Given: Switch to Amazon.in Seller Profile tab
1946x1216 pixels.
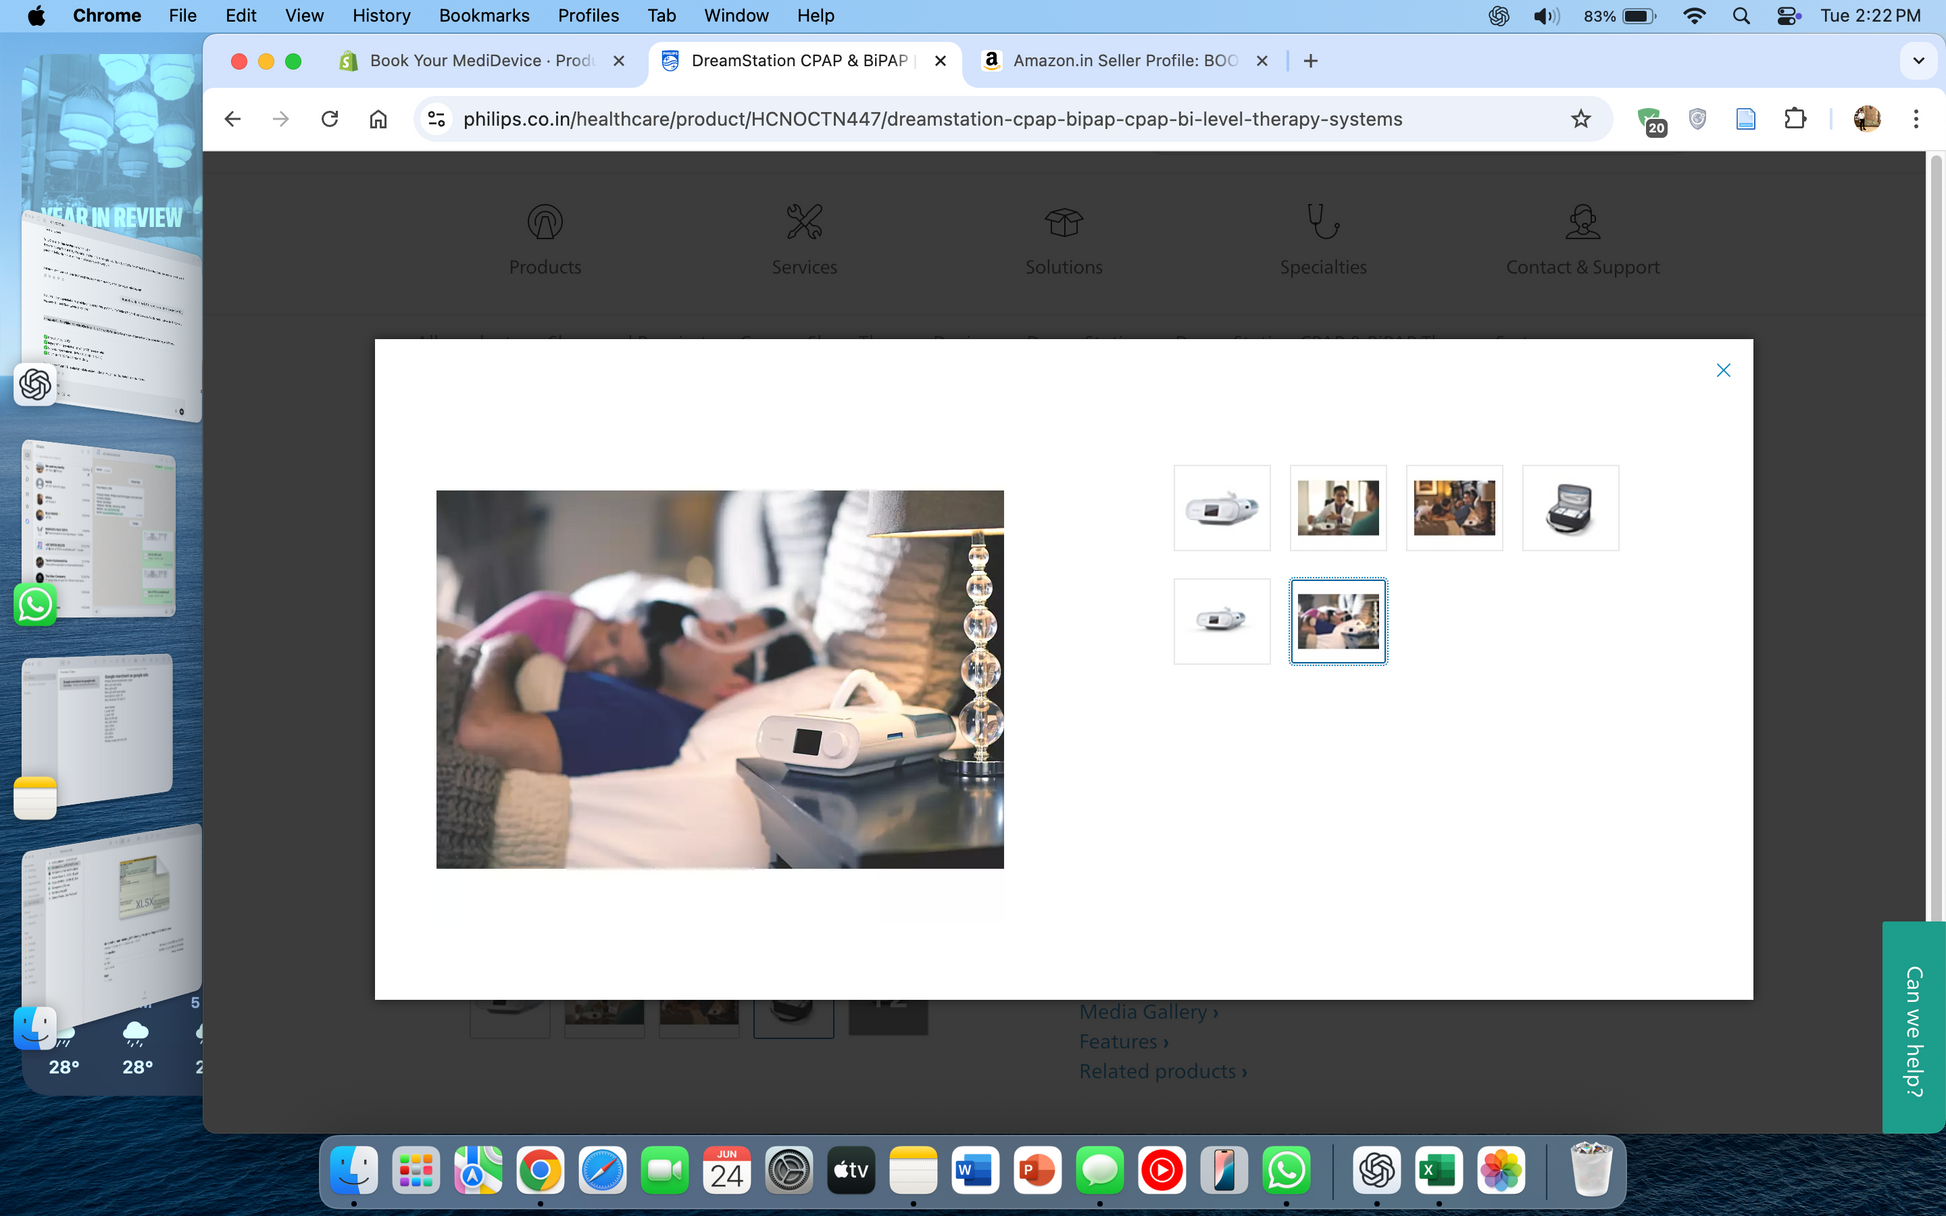Looking at the screenshot, I should [x=1125, y=61].
